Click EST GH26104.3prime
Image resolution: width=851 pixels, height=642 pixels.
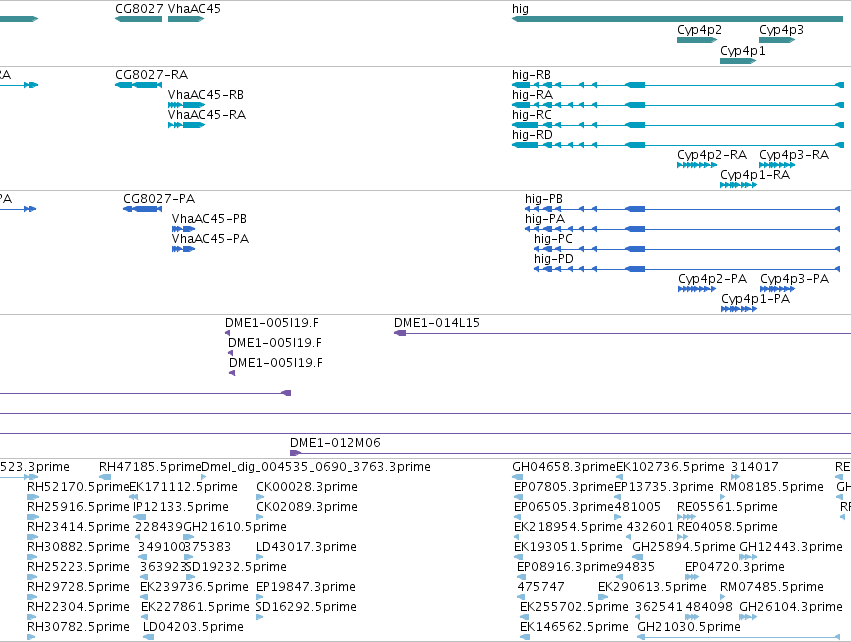click(x=748, y=618)
